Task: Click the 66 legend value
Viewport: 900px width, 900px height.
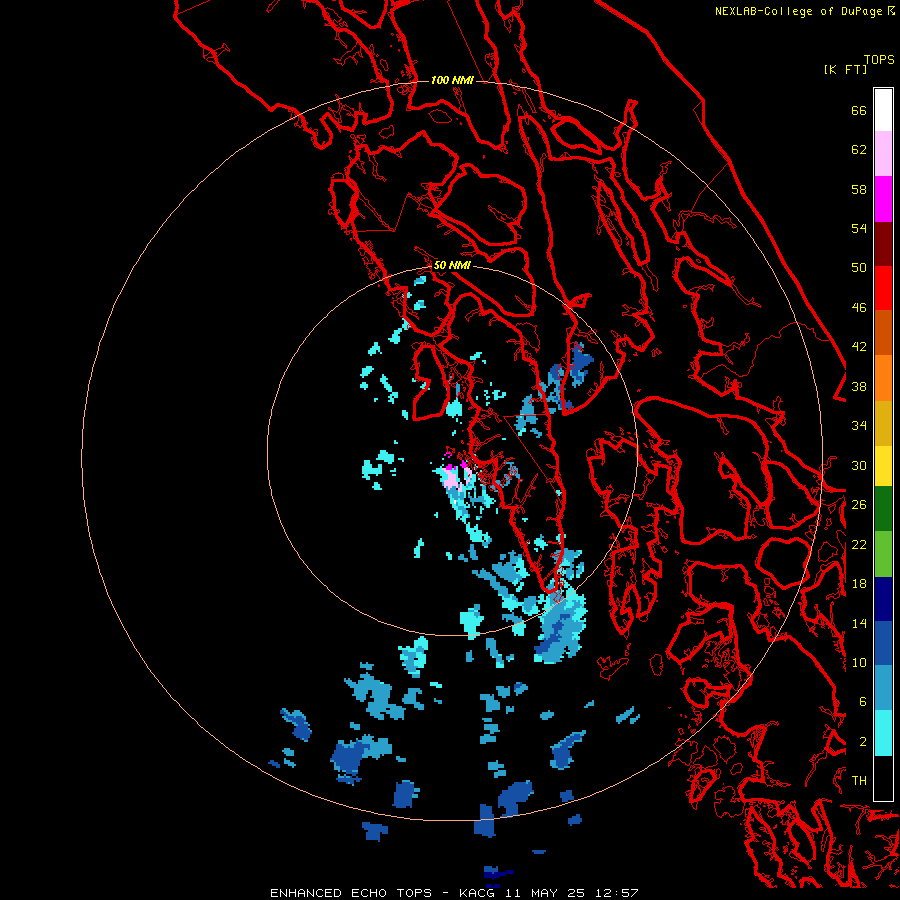Action: (859, 110)
